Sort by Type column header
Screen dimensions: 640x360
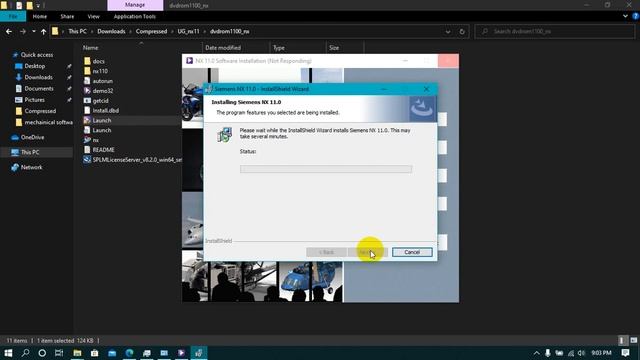click(x=279, y=48)
